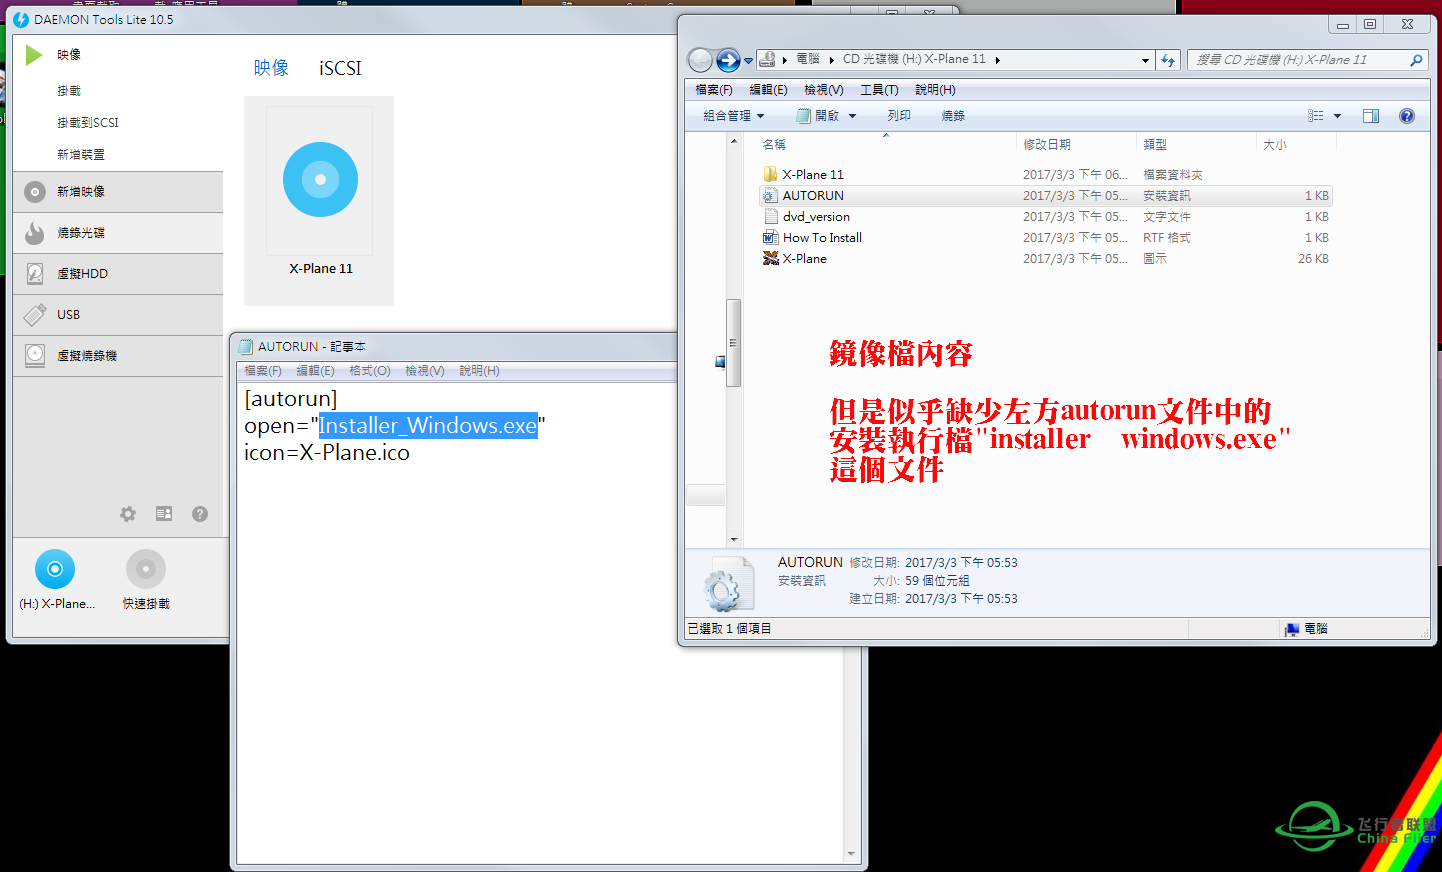Viewport: 1442px width, 872px height.
Task: Open the recent locations dropdown arrow
Action: (748, 61)
